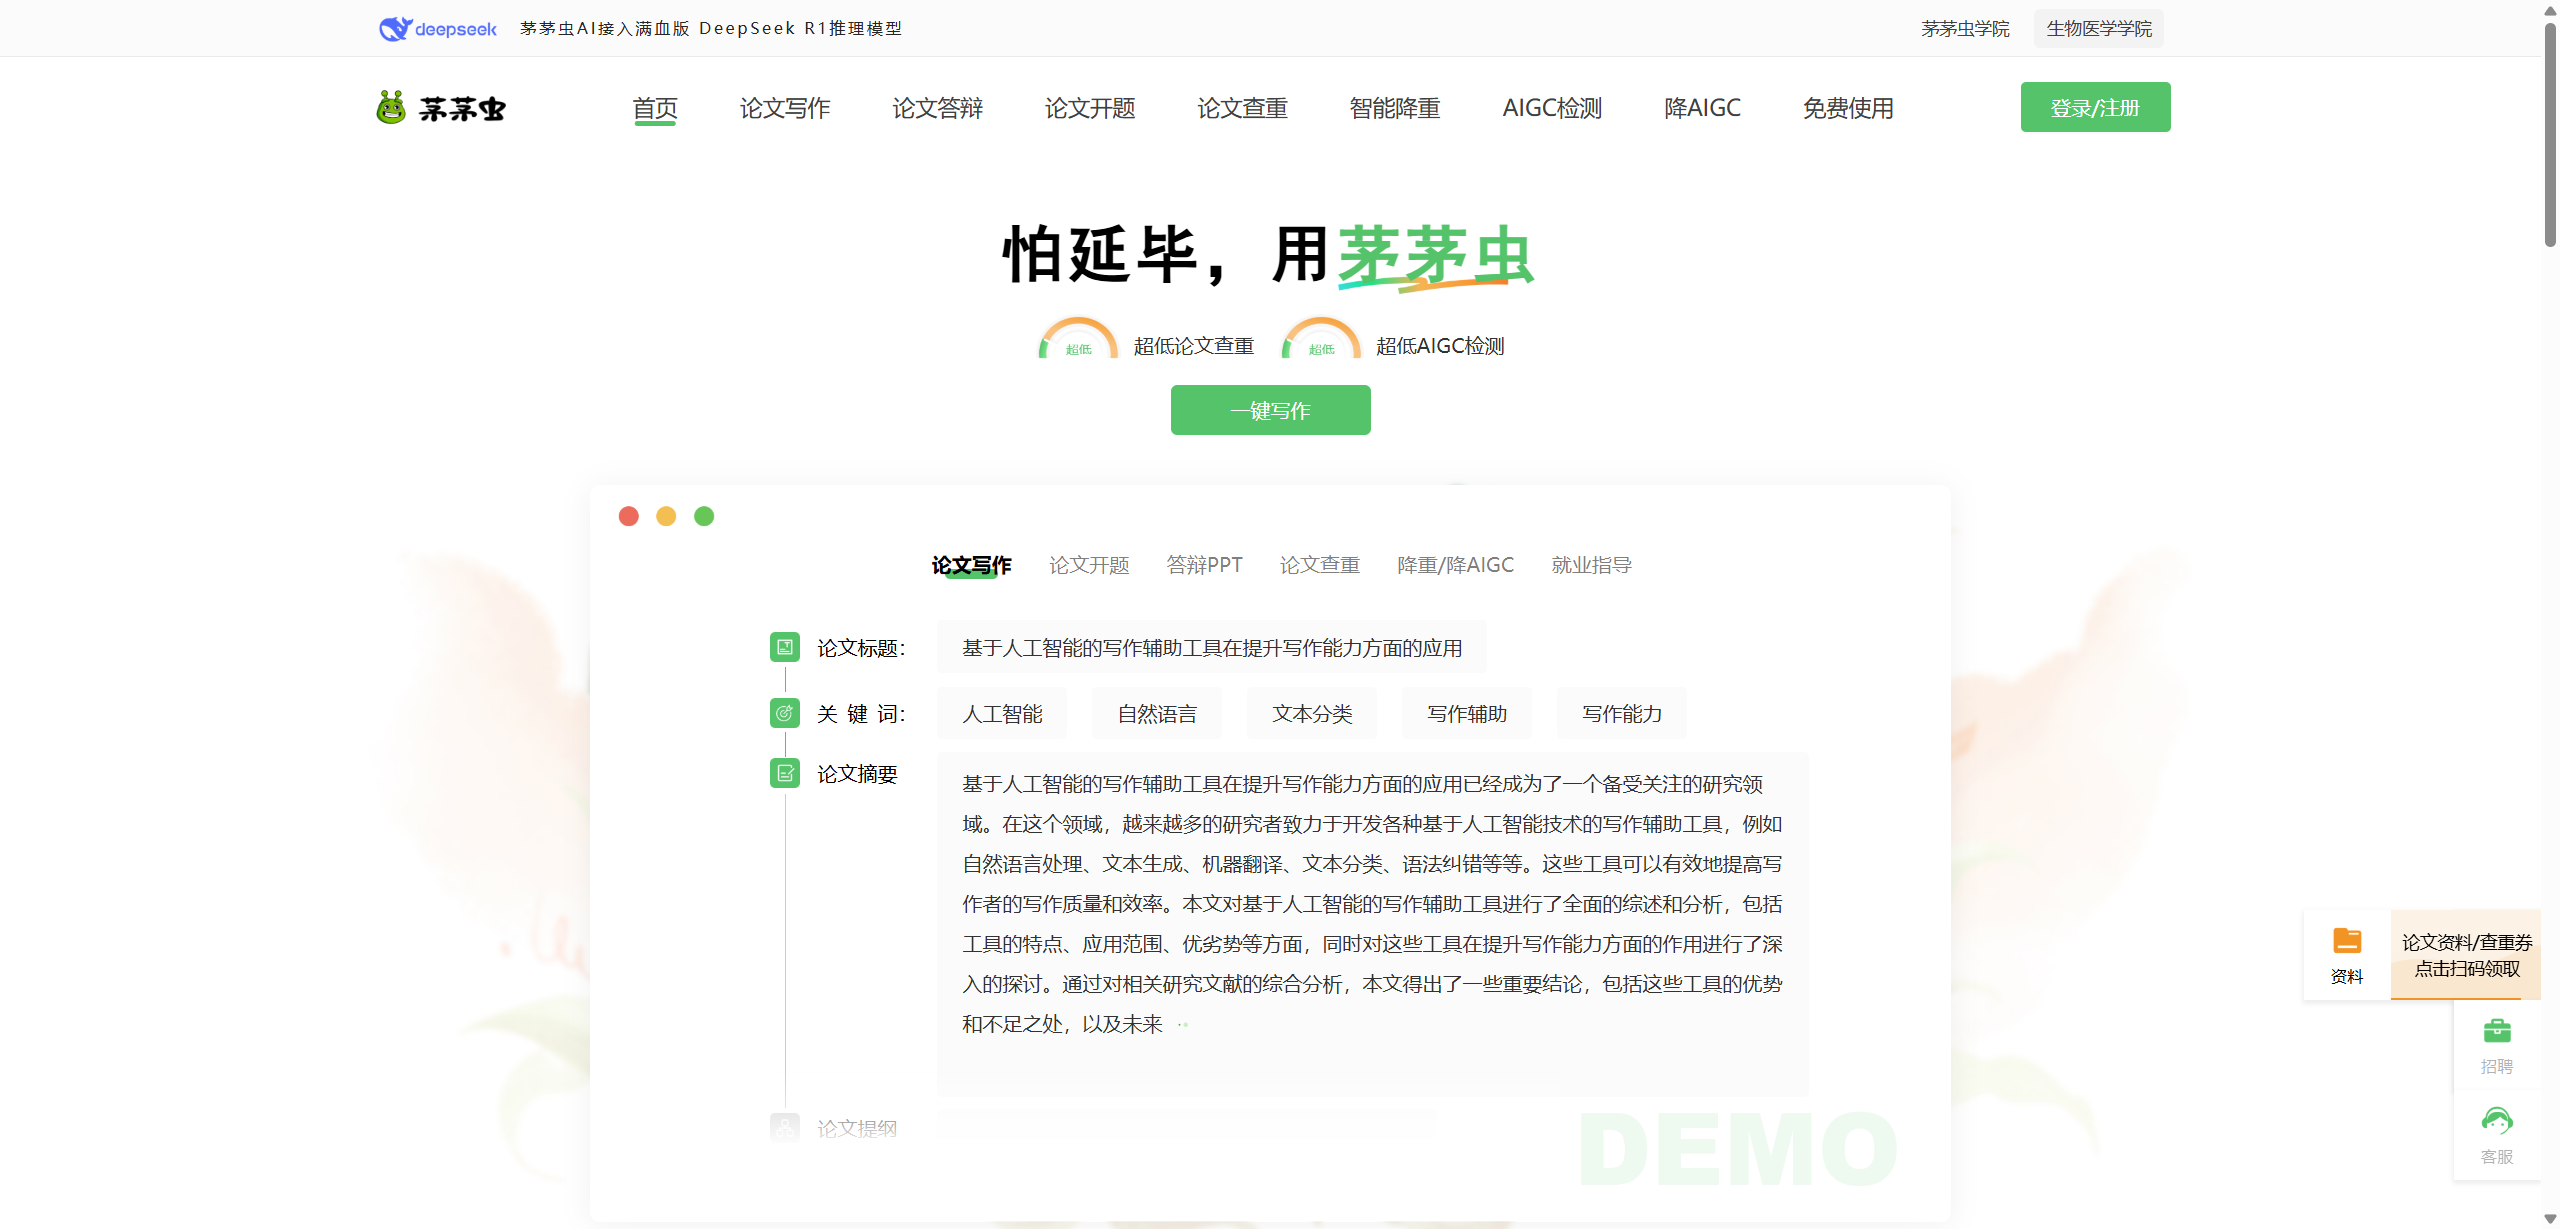This screenshot has height=1229, width=2560.
Task: Open the 生物医学学院 link
Action: click(x=2099, y=29)
